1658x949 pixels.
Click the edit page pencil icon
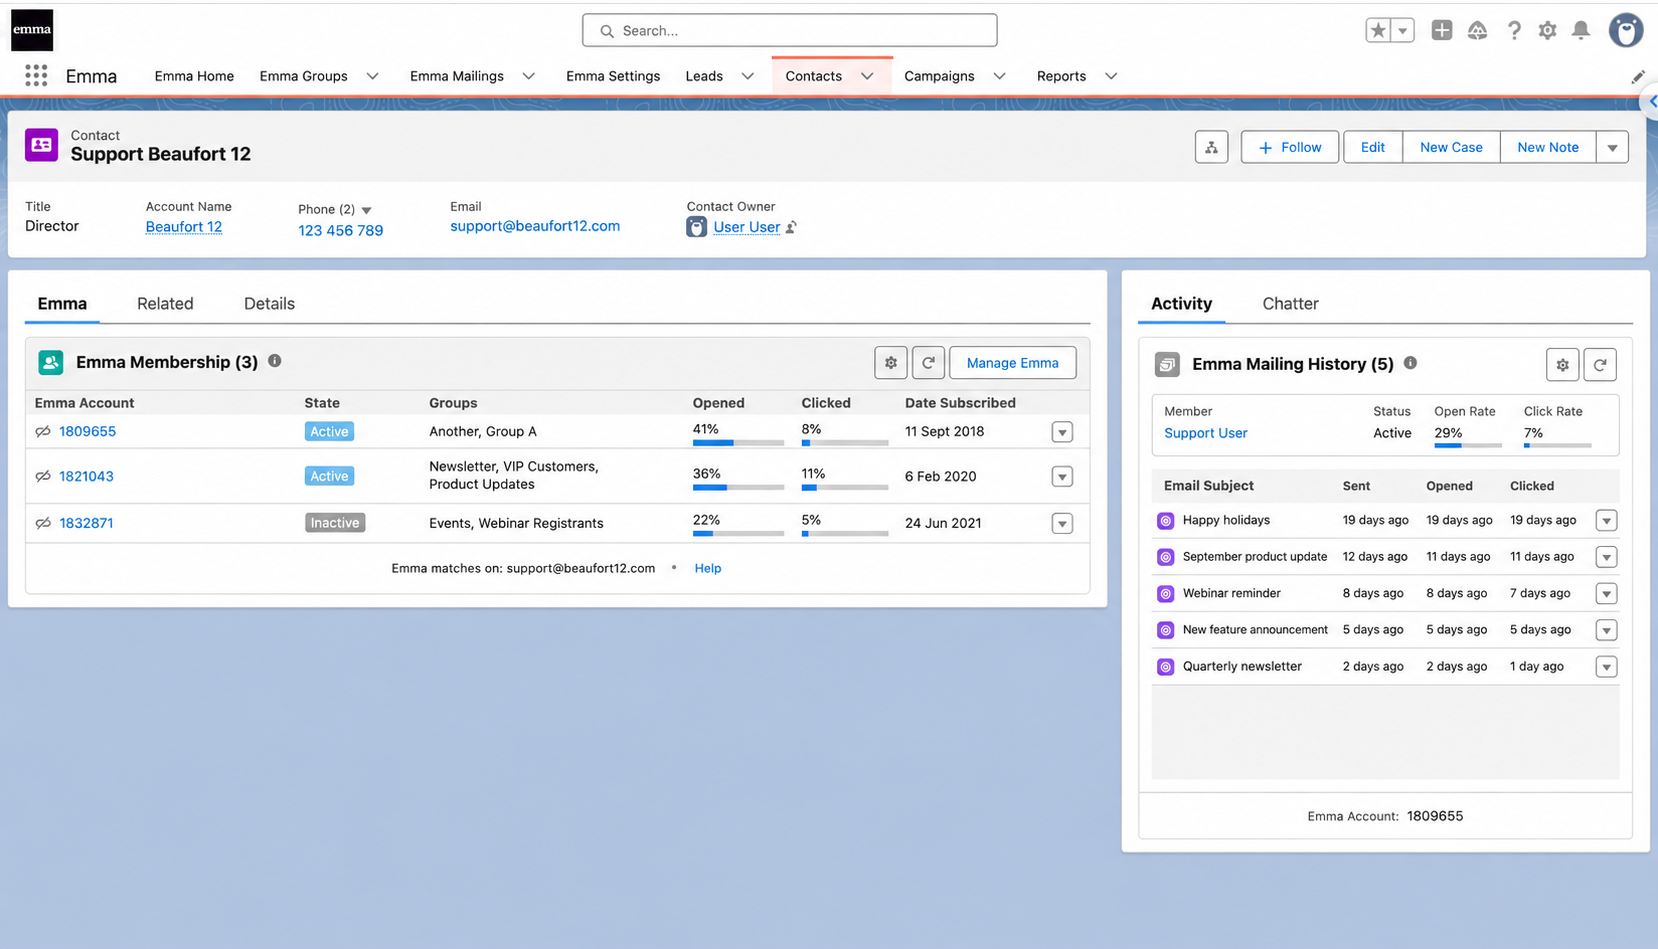click(x=1638, y=77)
